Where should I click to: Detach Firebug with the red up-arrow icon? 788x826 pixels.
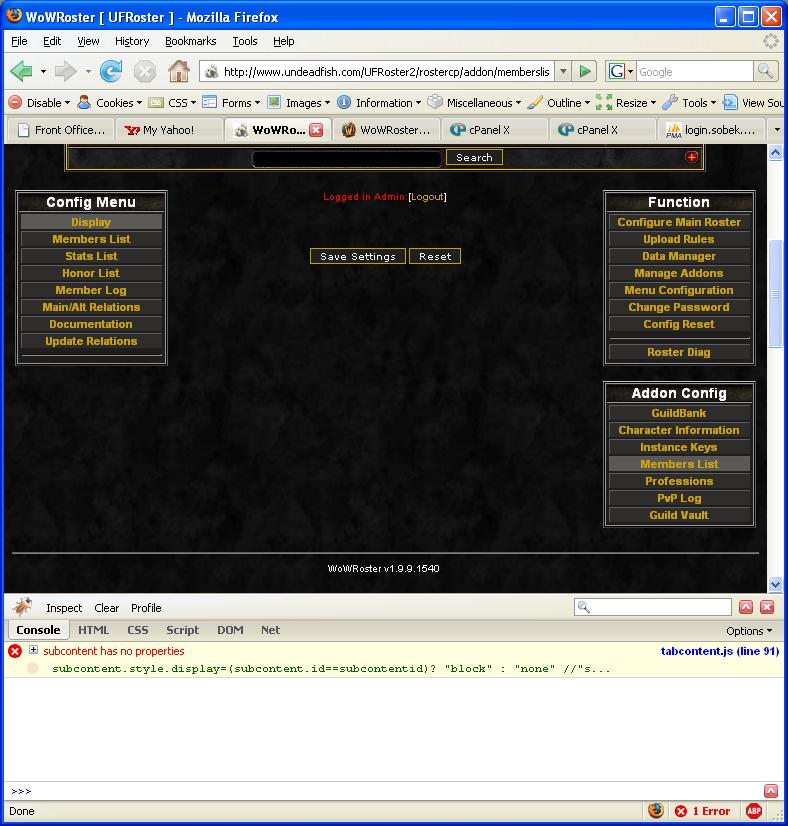tap(746, 607)
